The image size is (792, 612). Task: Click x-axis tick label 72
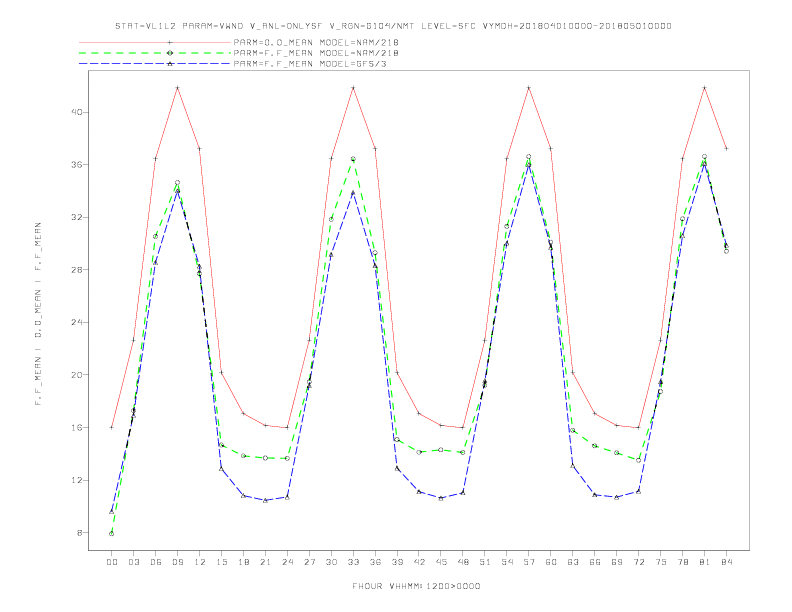(x=638, y=562)
